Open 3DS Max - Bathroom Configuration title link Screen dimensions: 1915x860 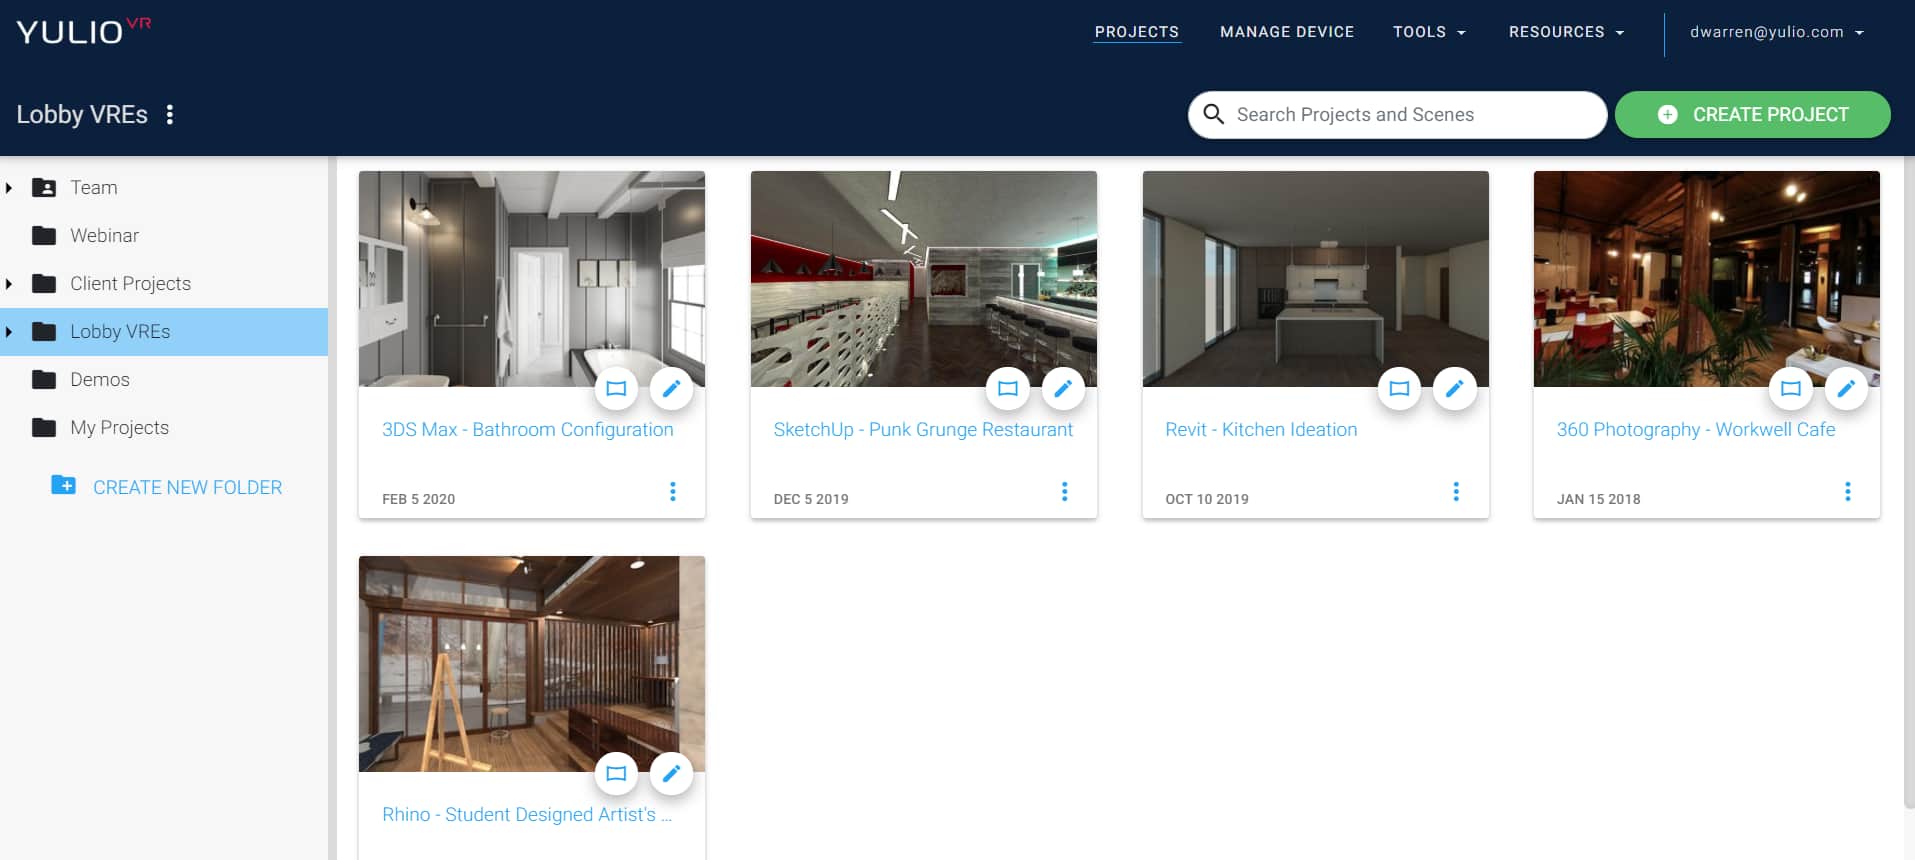coord(527,429)
